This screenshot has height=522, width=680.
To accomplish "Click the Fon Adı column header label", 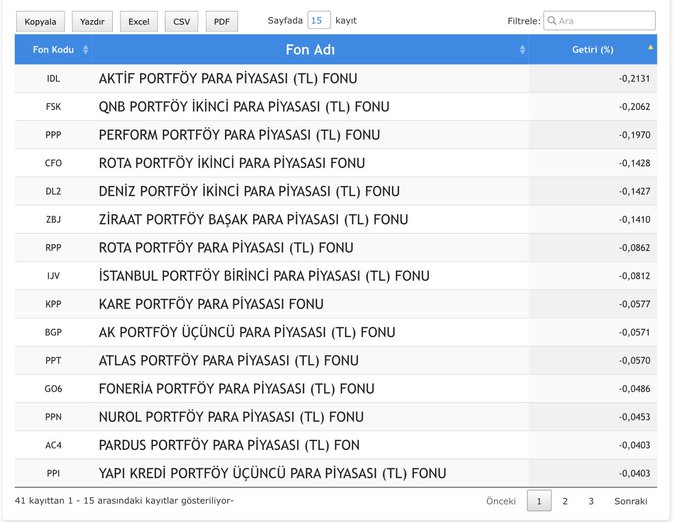I will tap(310, 49).
